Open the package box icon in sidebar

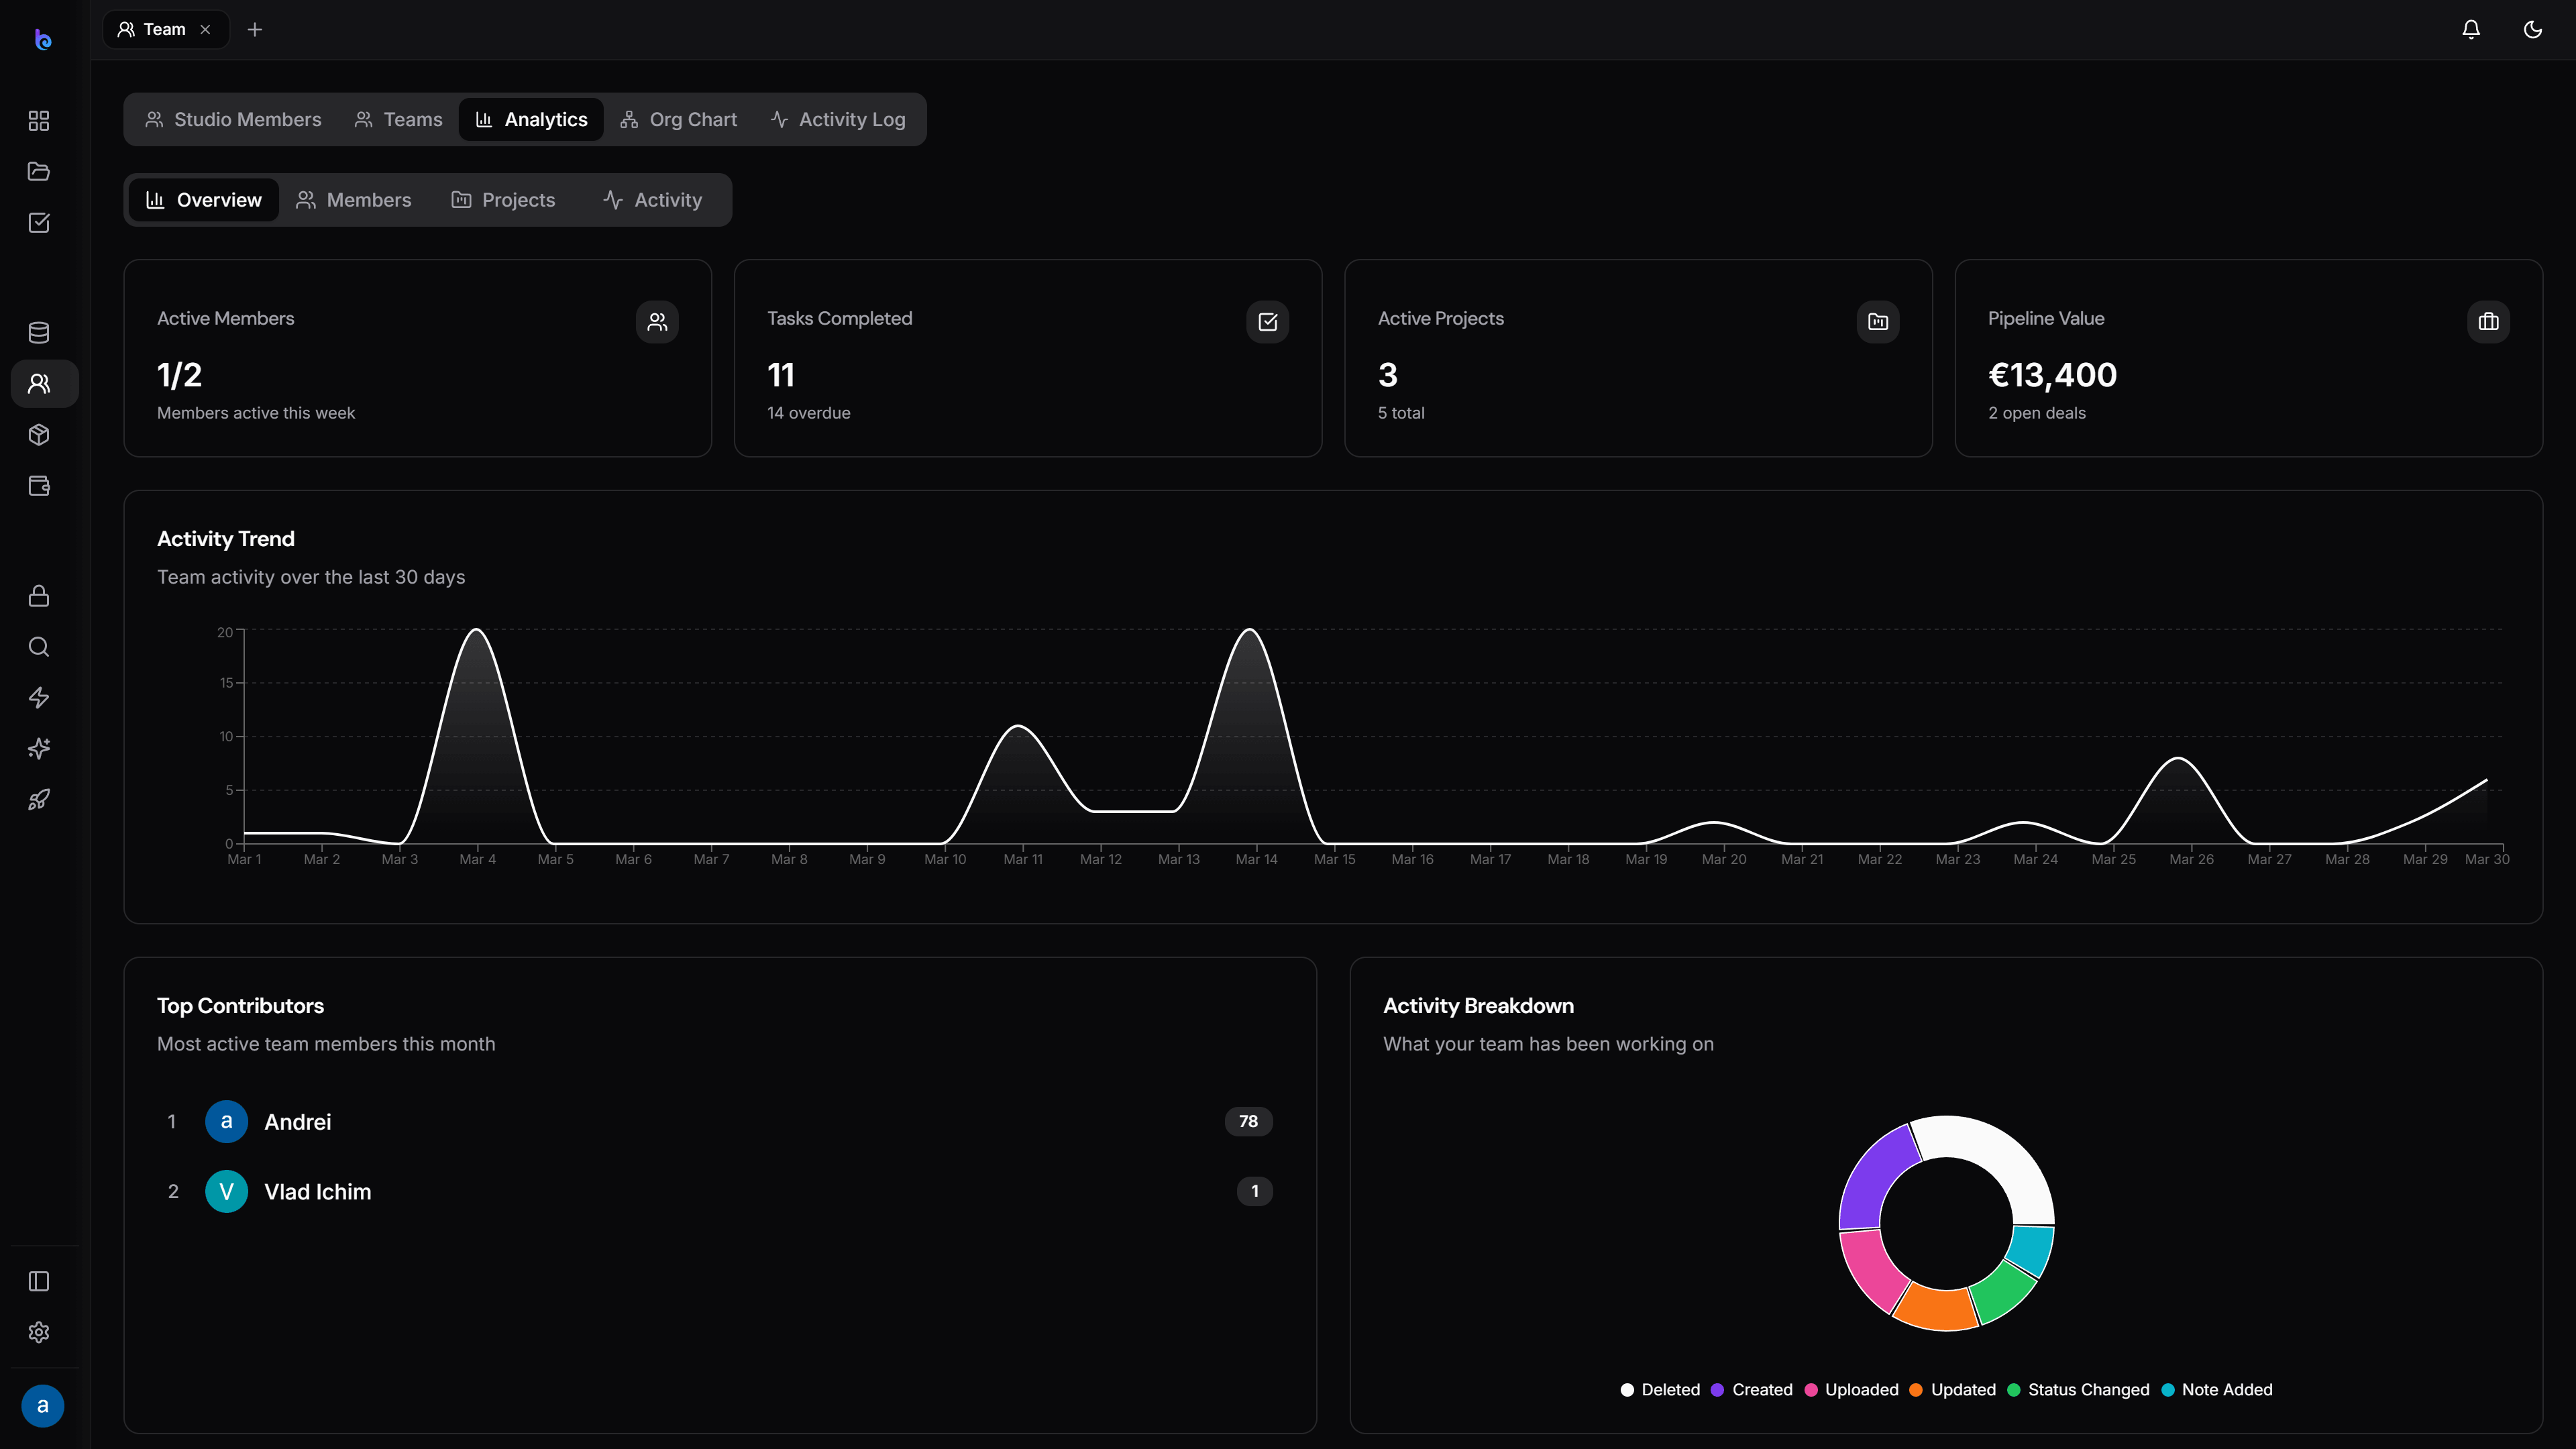39,435
